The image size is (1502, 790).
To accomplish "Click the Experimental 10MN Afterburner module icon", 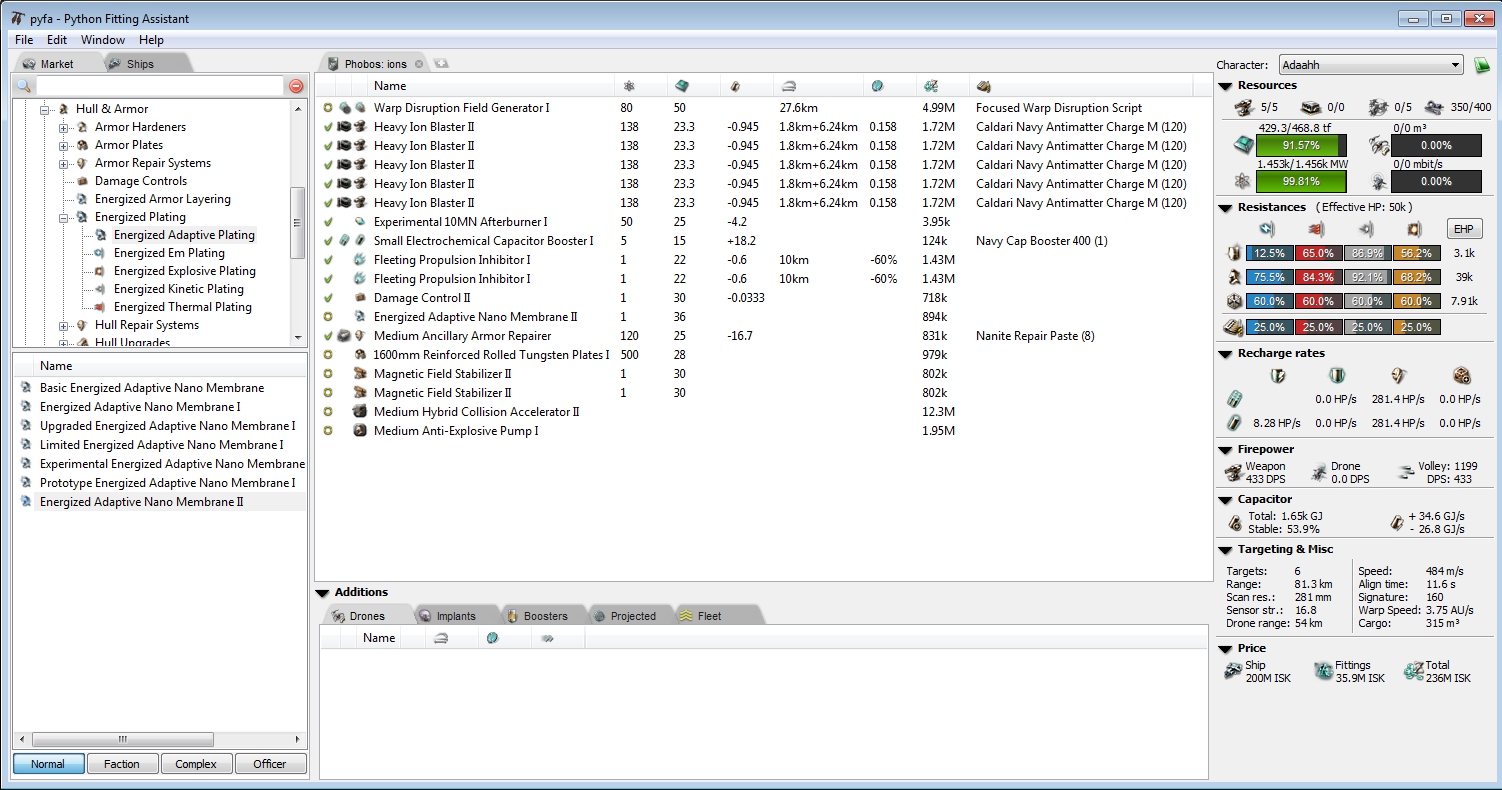I will pos(360,222).
